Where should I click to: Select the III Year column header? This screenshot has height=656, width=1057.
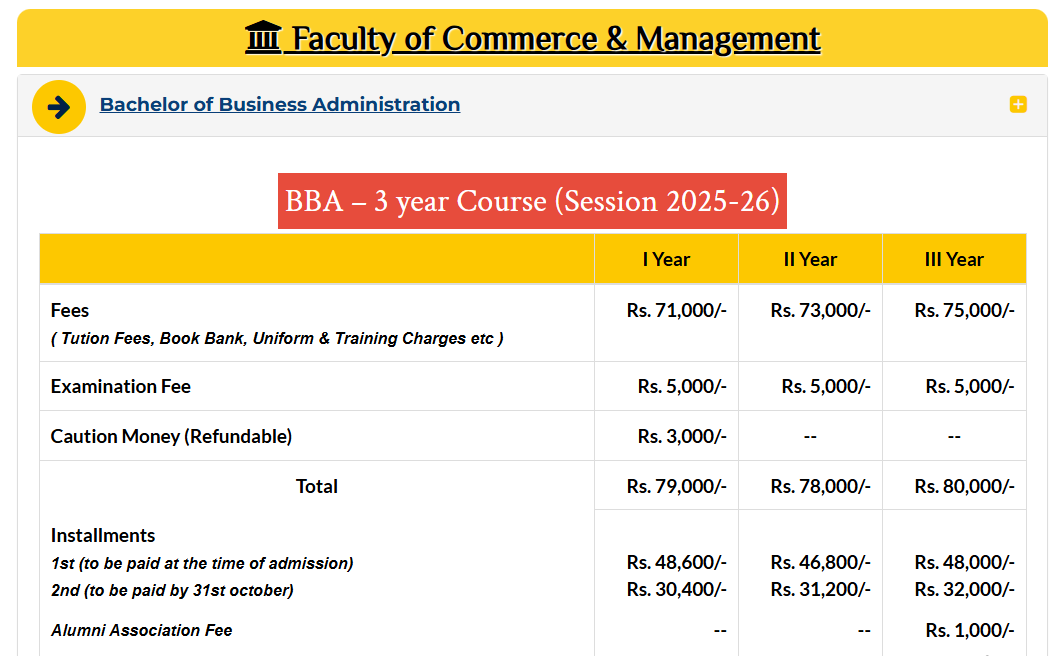coord(954,258)
